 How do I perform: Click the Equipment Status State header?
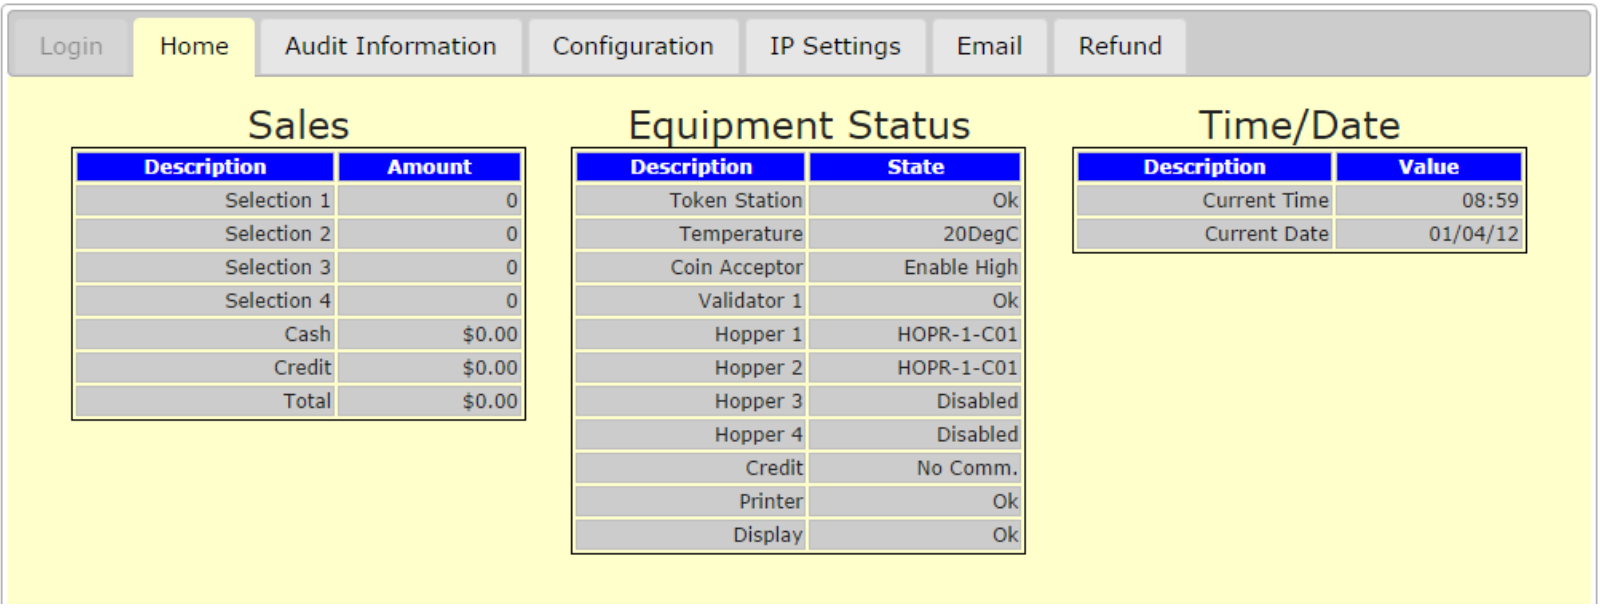click(x=915, y=167)
